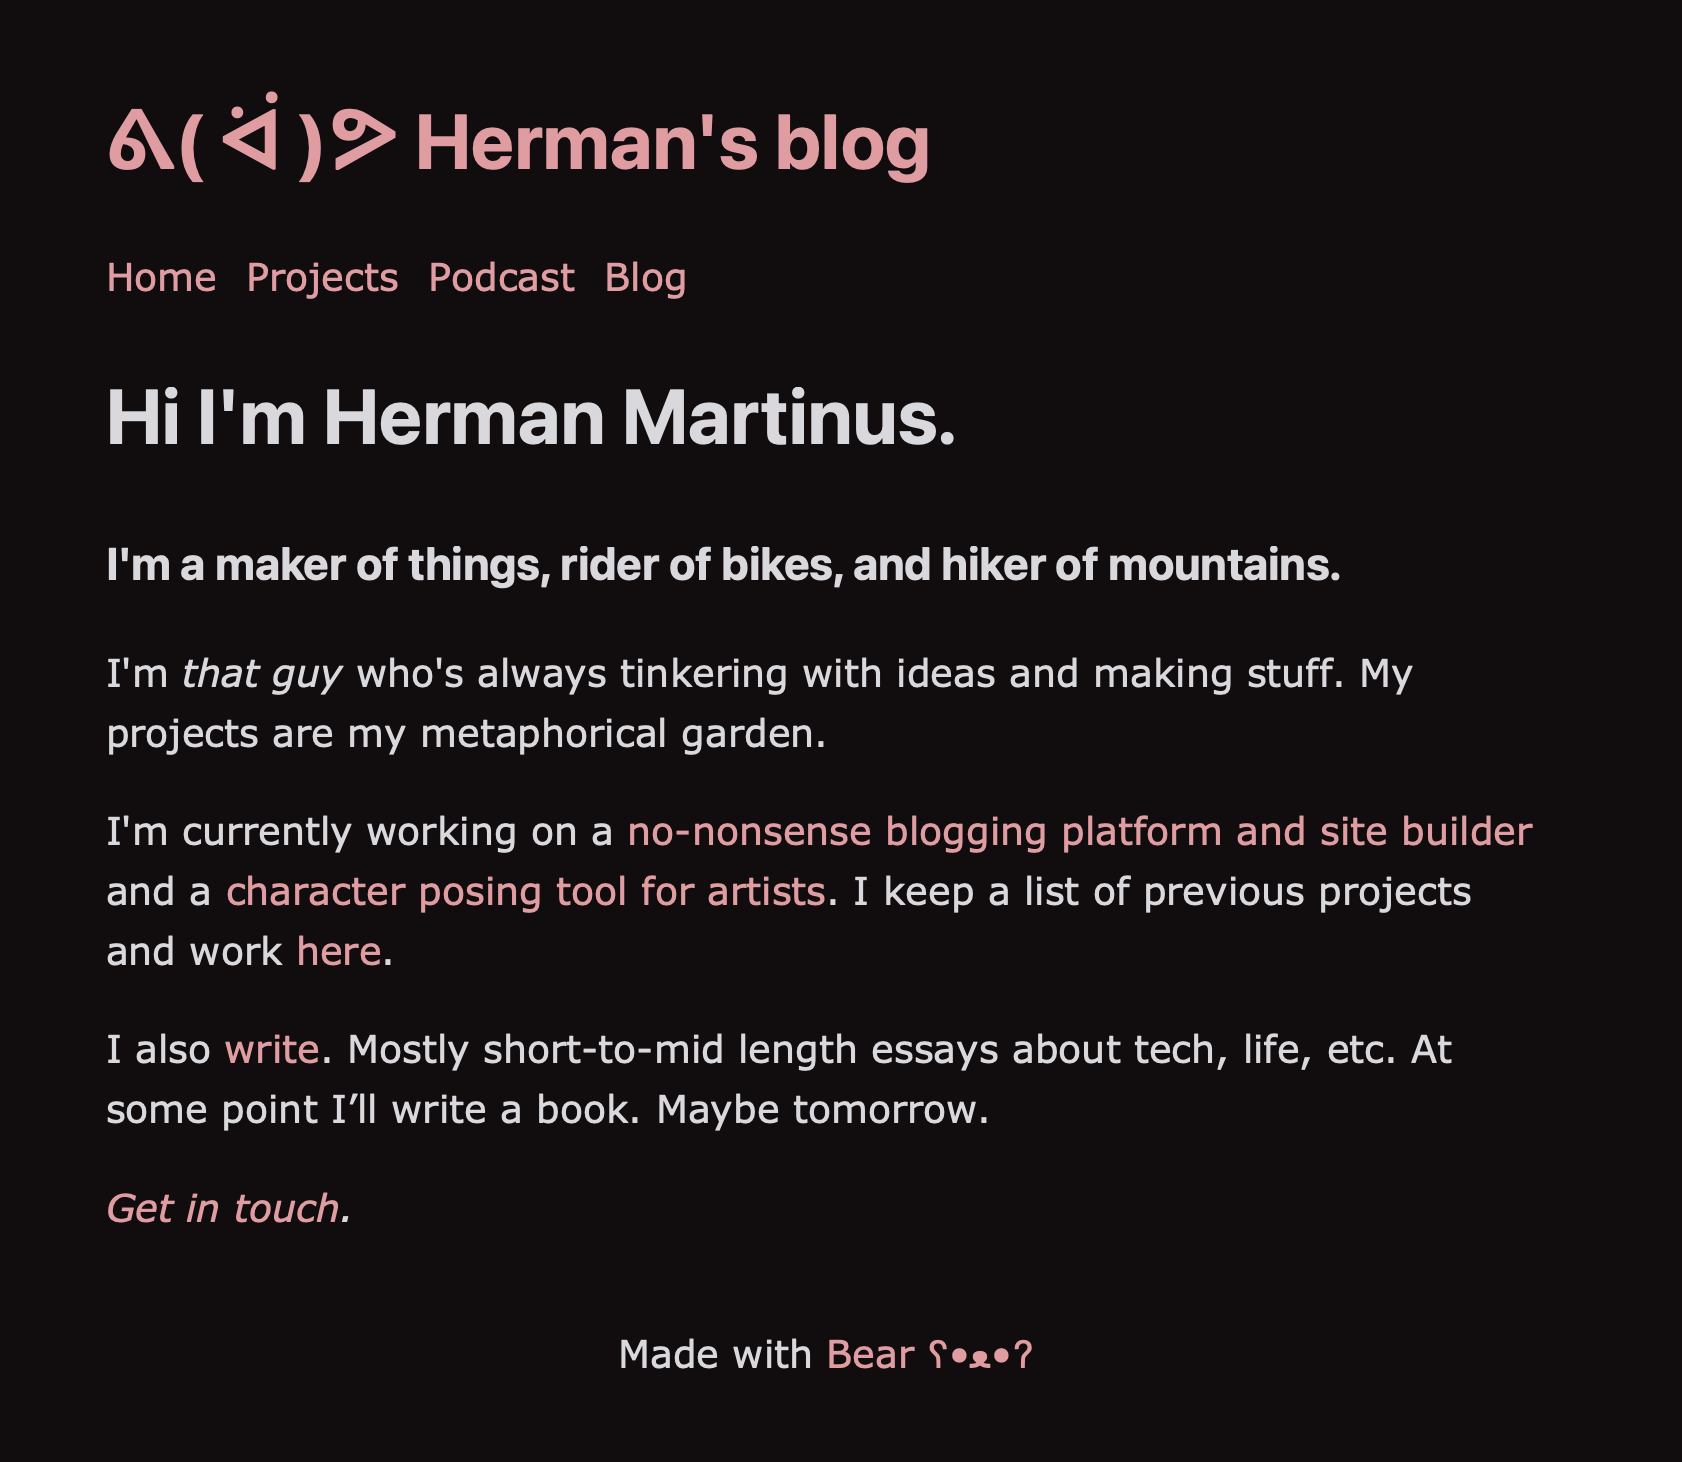Select the Blog nav item
This screenshot has height=1462, width=1682.
click(x=645, y=278)
